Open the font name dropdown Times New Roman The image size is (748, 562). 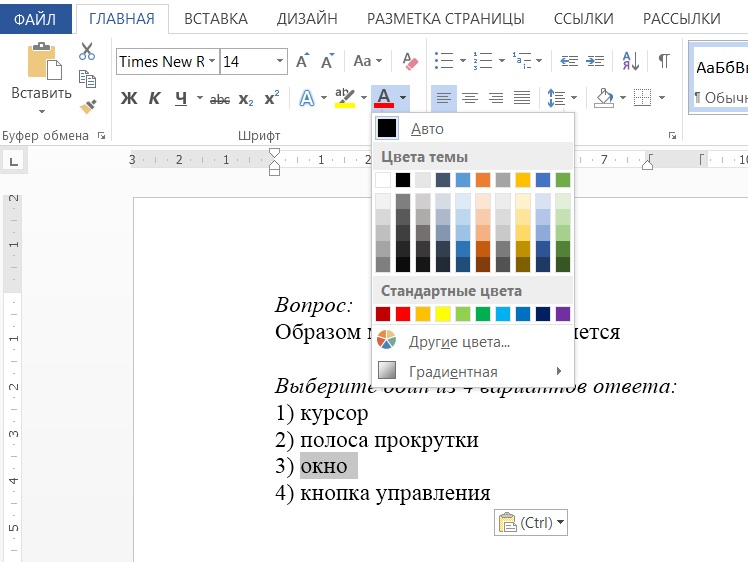point(211,62)
